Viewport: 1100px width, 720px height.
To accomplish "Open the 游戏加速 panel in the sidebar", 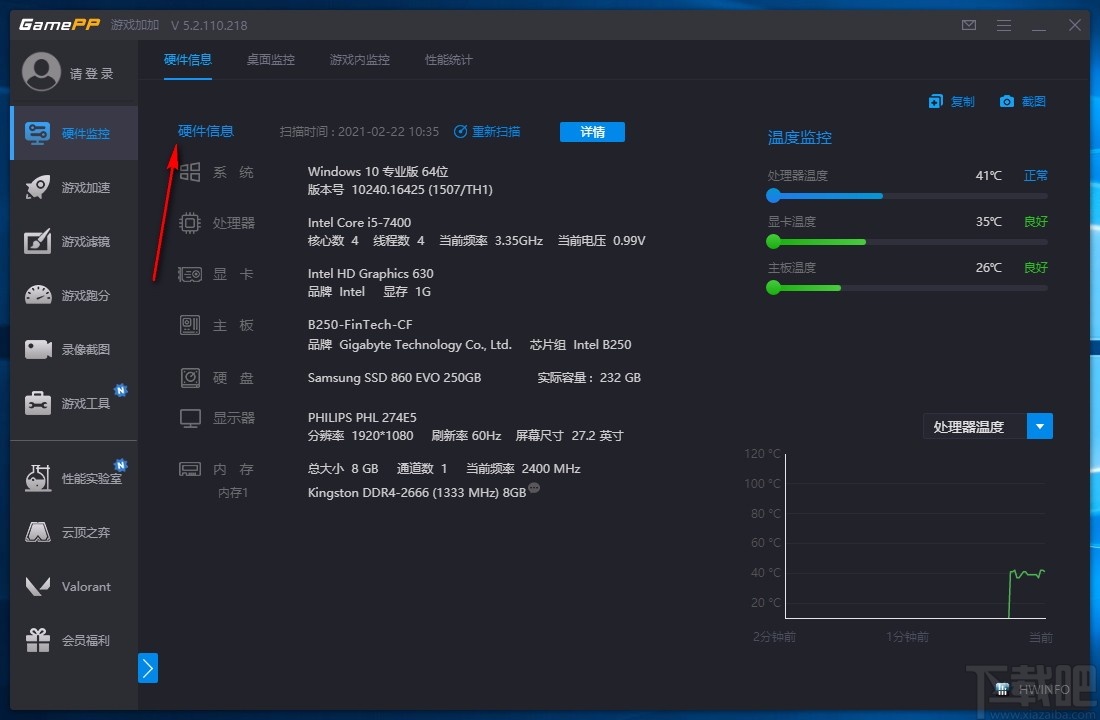I will point(73,187).
